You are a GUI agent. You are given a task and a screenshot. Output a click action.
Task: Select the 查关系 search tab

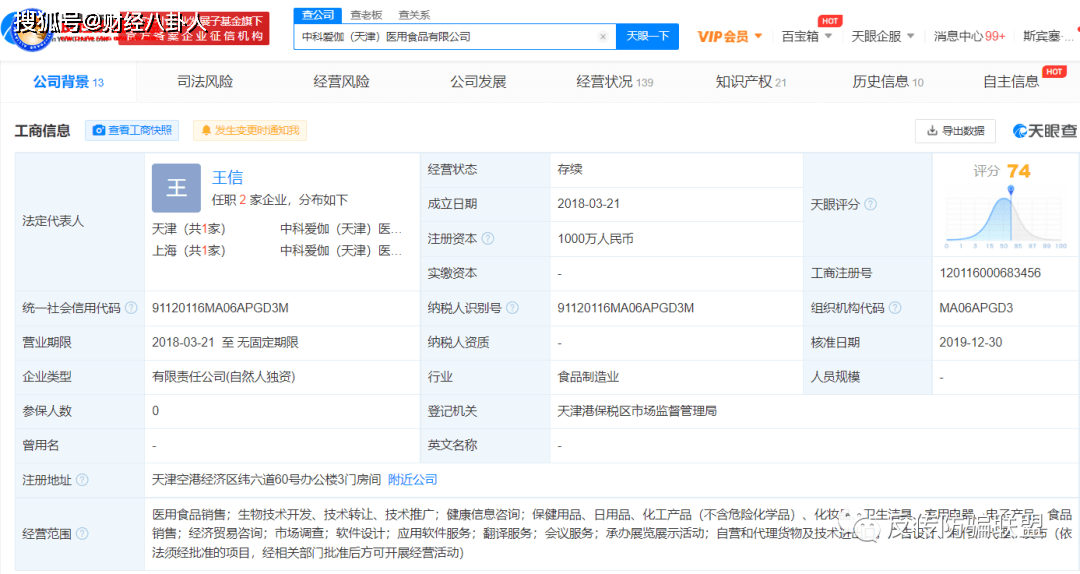(x=414, y=14)
